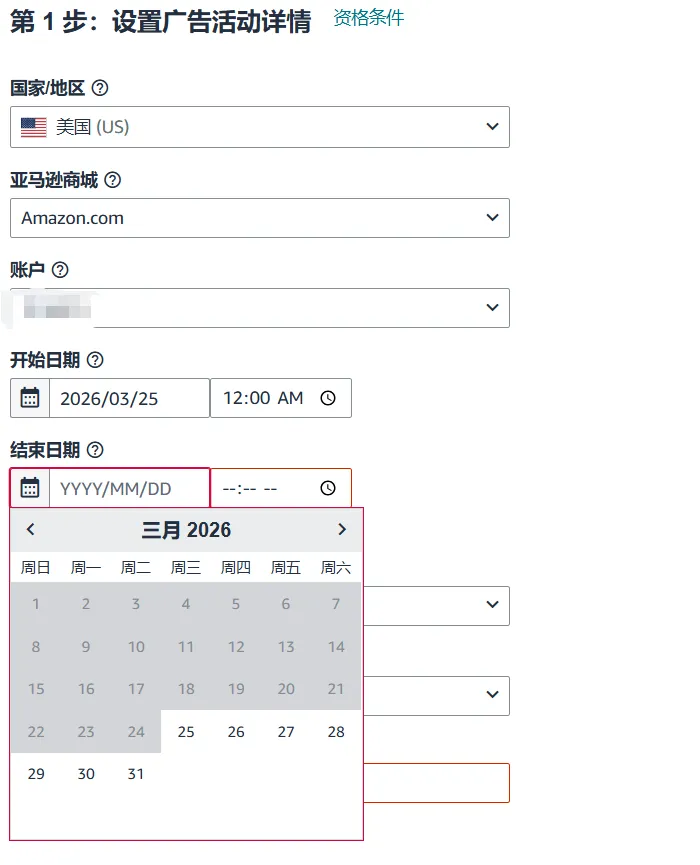The image size is (700, 865).
Task: Pick March 31 as the end date
Action: pyautogui.click(x=136, y=774)
